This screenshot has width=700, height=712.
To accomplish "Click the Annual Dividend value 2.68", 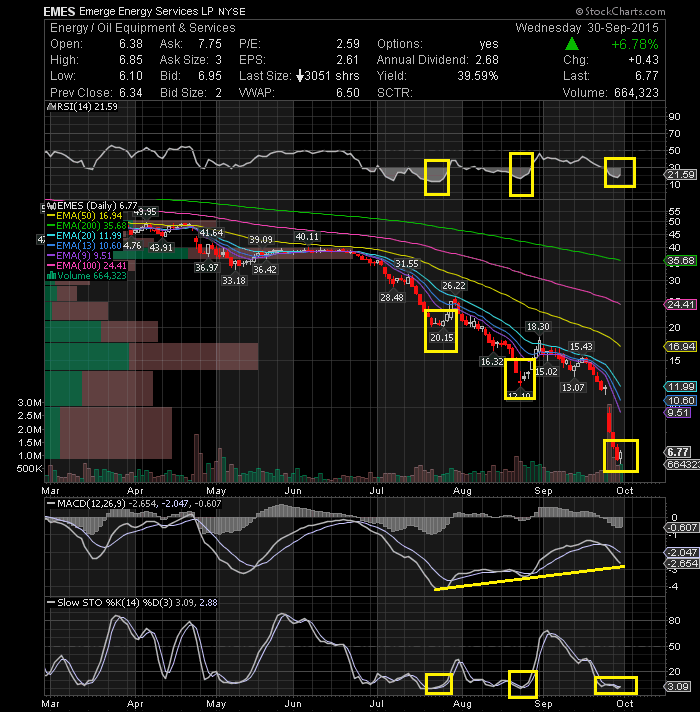I will pos(487,60).
